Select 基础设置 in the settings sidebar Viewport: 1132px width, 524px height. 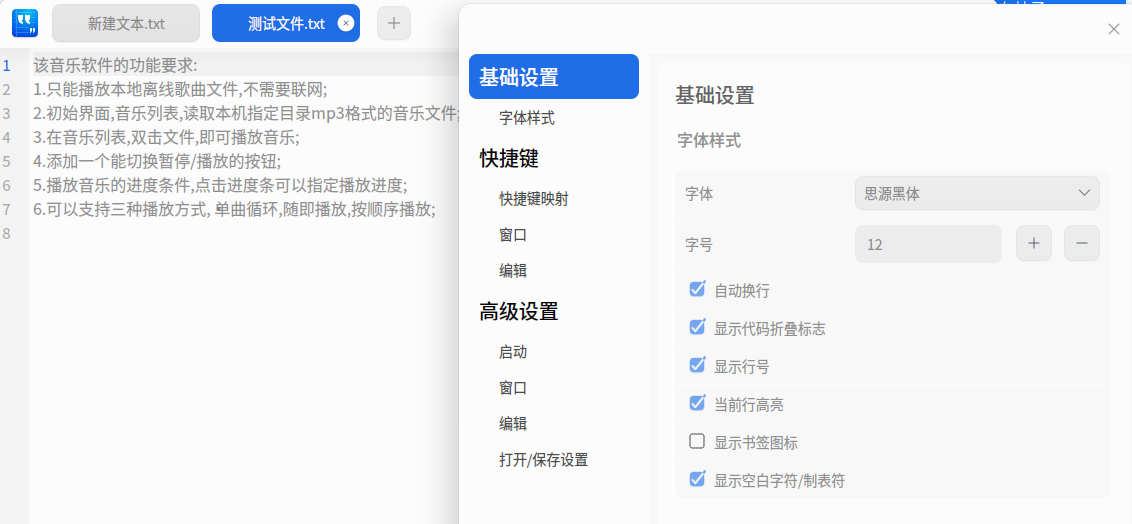coord(554,77)
